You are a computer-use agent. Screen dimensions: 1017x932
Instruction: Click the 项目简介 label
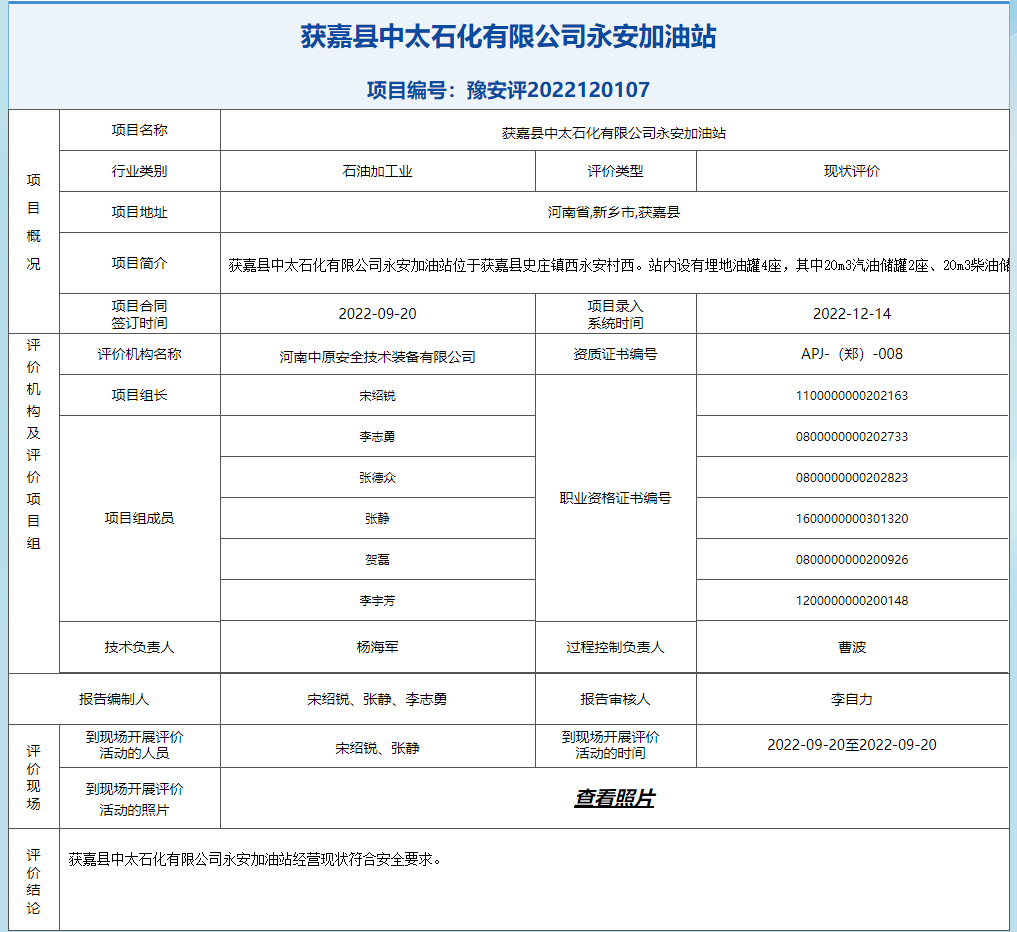coord(139,263)
